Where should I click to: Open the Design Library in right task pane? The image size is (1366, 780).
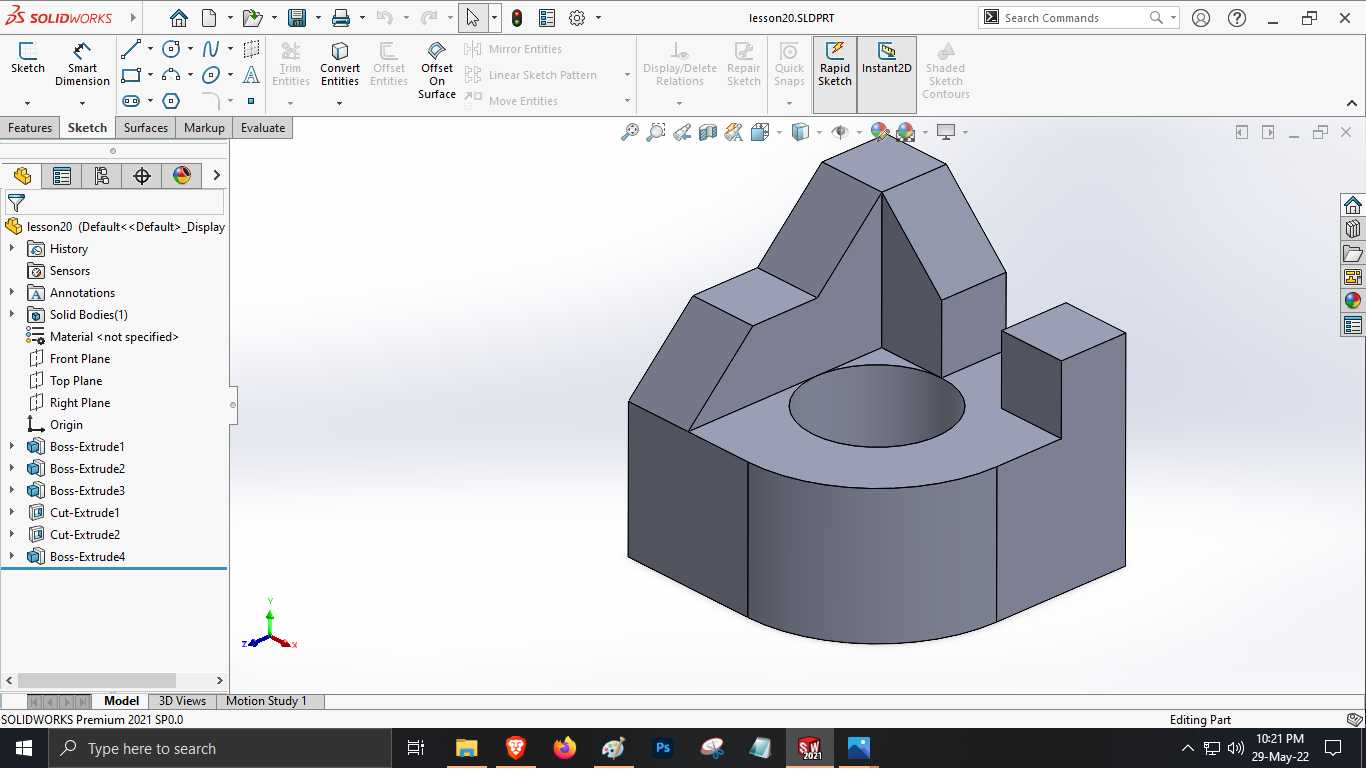click(x=1353, y=229)
